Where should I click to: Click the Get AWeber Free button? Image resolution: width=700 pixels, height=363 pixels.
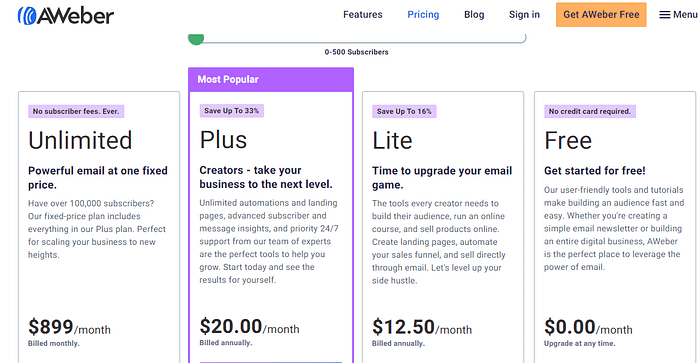[601, 15]
